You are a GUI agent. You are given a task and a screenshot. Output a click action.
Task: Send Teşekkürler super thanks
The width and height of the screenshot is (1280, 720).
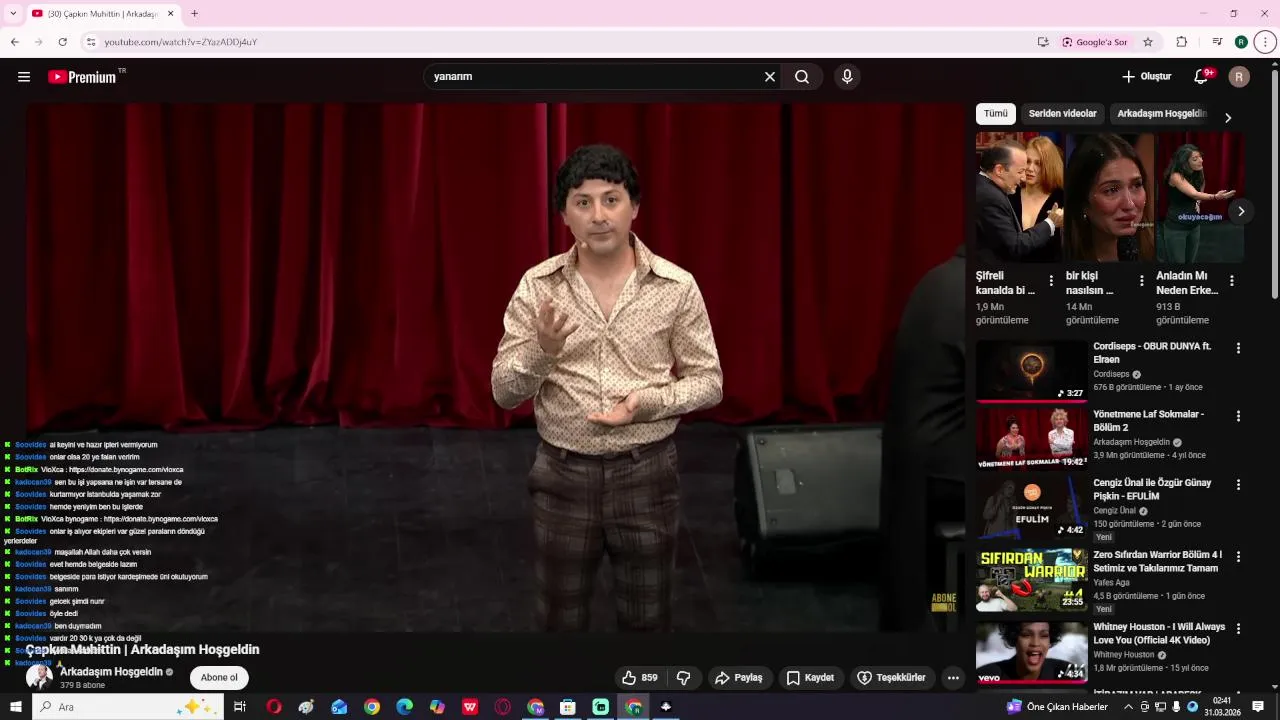coord(891,678)
